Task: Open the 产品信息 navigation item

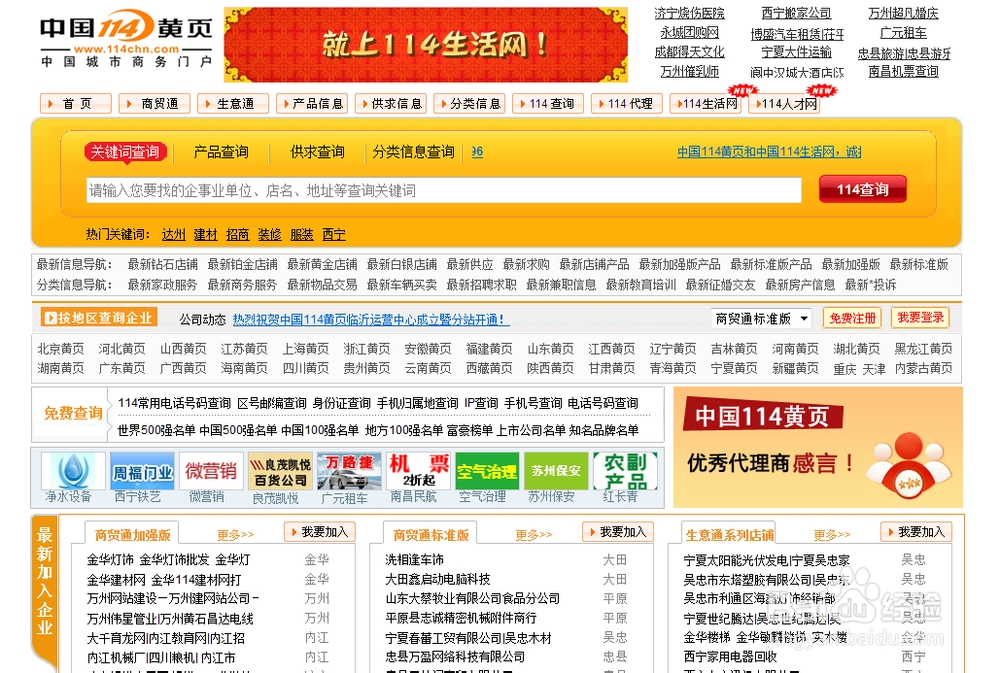Action: pos(312,103)
